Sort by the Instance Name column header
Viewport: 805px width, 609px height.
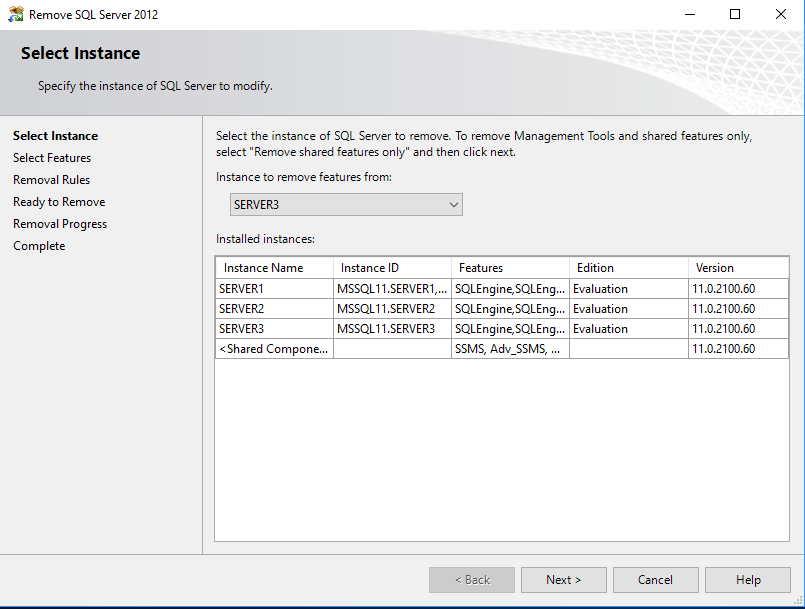point(273,267)
